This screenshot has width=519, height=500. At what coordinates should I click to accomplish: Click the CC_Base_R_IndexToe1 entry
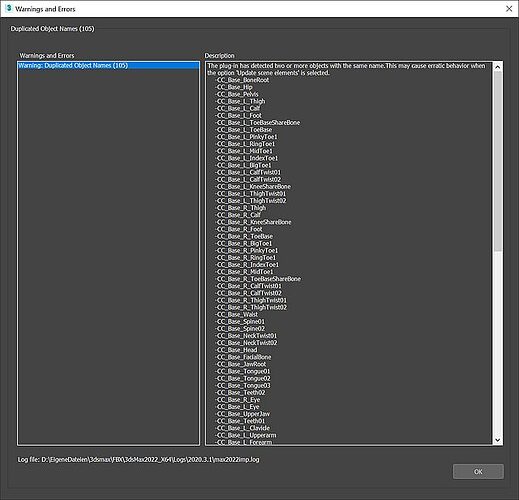[247, 265]
